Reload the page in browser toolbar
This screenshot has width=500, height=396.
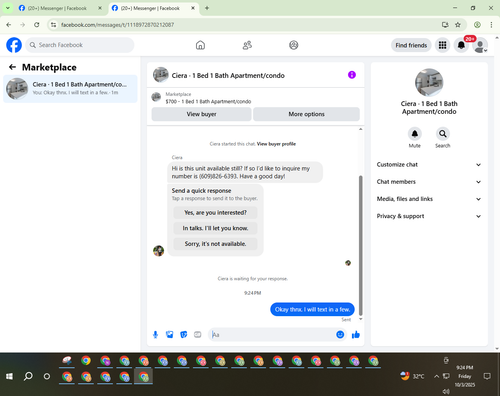[x=37, y=25]
